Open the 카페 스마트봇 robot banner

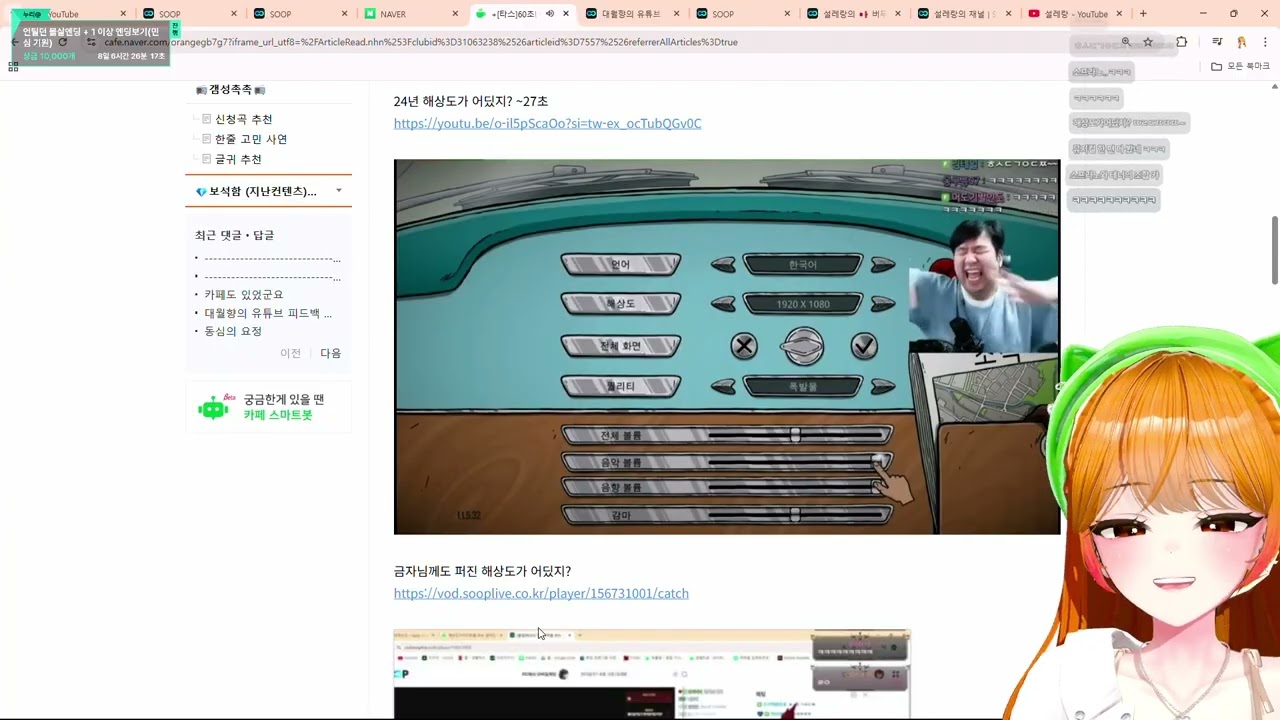tap(268, 407)
